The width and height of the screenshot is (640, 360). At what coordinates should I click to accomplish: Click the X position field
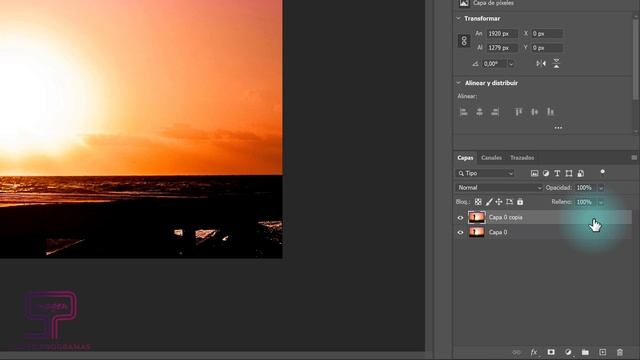(x=547, y=33)
